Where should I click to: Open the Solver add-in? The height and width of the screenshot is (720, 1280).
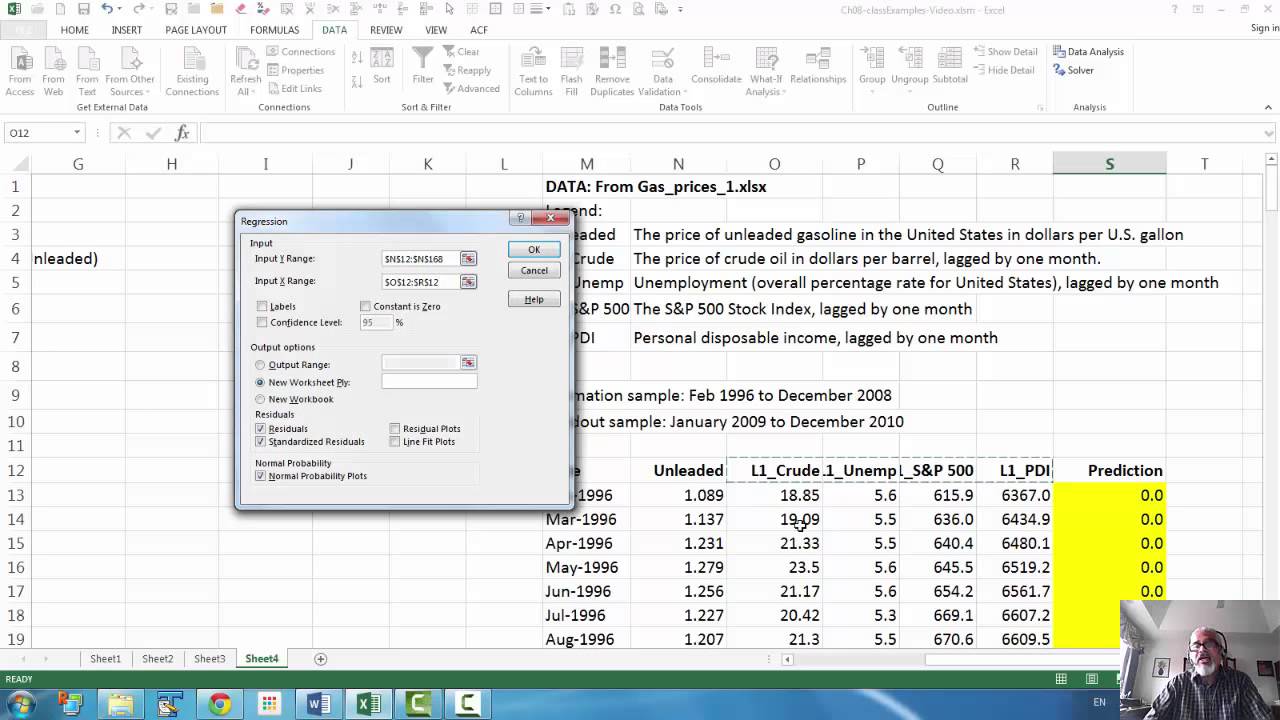pyautogui.click(x=1073, y=71)
